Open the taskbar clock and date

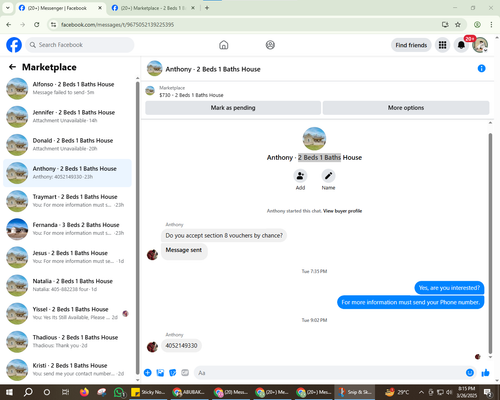click(467, 392)
